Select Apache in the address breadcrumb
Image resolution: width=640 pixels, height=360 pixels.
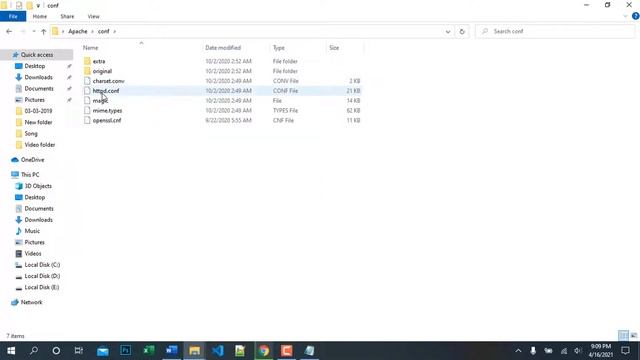(x=78, y=31)
